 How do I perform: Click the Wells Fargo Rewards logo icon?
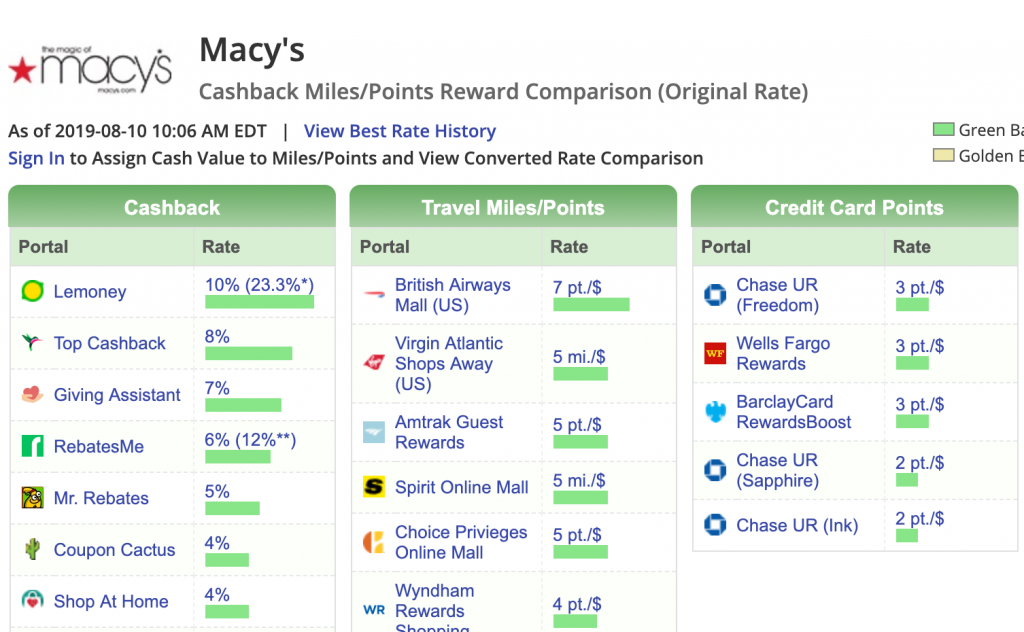(x=715, y=353)
